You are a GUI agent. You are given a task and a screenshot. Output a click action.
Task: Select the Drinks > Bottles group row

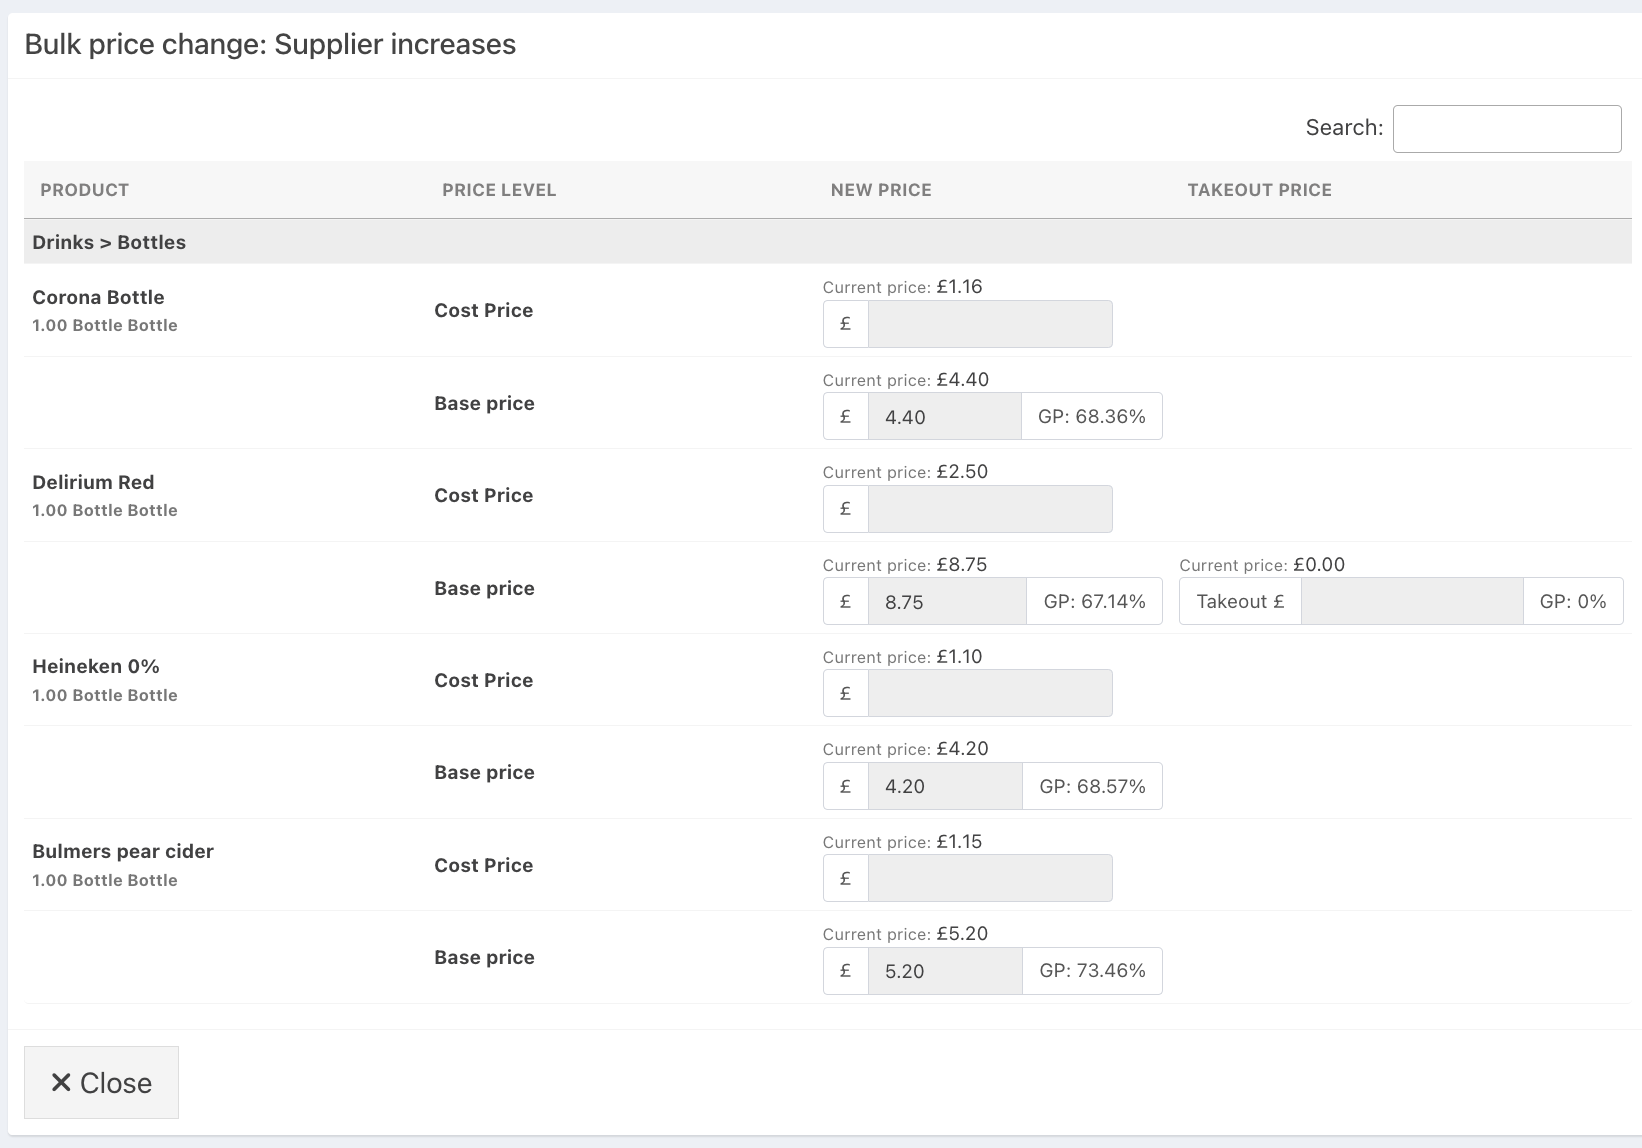coord(827,242)
